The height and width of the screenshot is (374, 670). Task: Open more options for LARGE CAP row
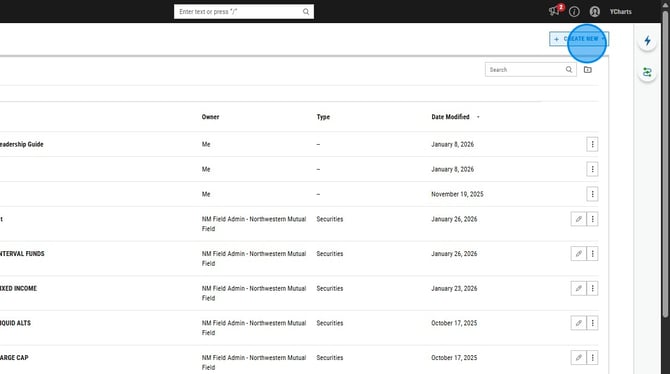click(592, 357)
